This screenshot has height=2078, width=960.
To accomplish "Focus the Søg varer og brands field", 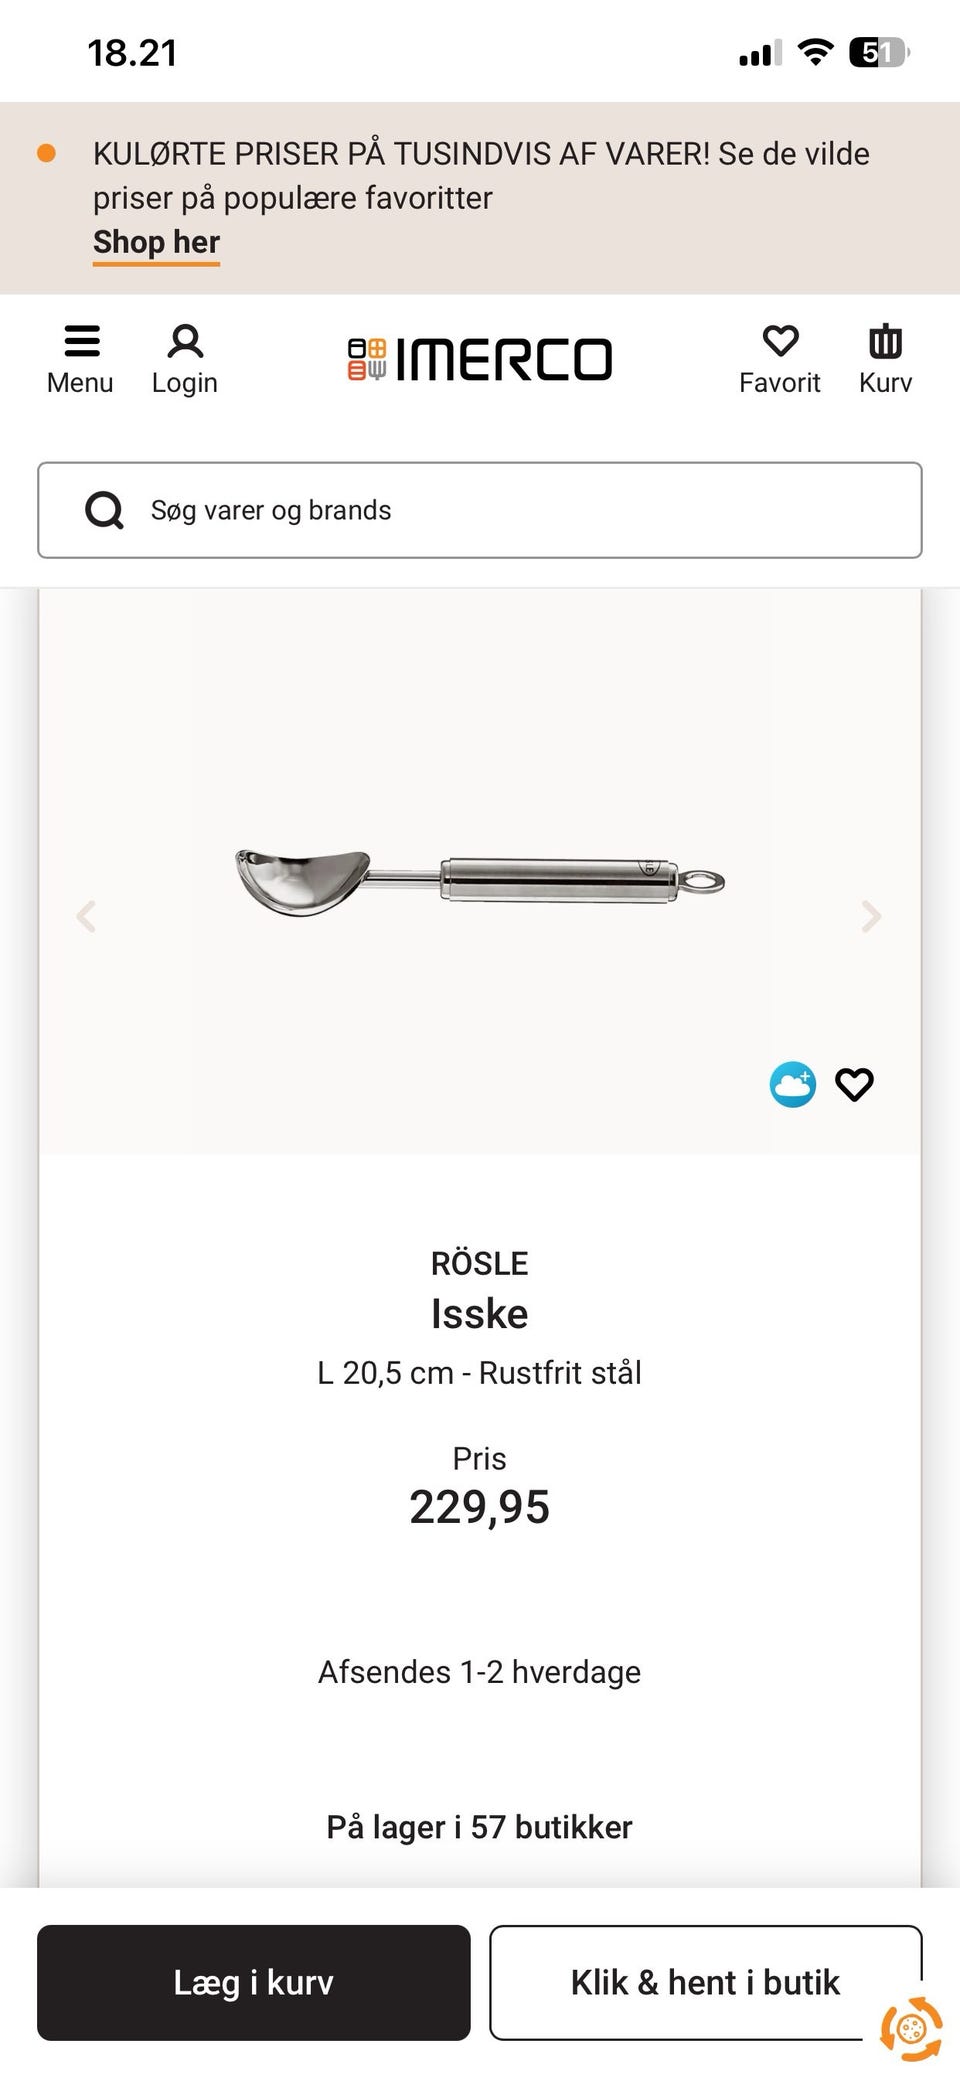I will 520,510.
